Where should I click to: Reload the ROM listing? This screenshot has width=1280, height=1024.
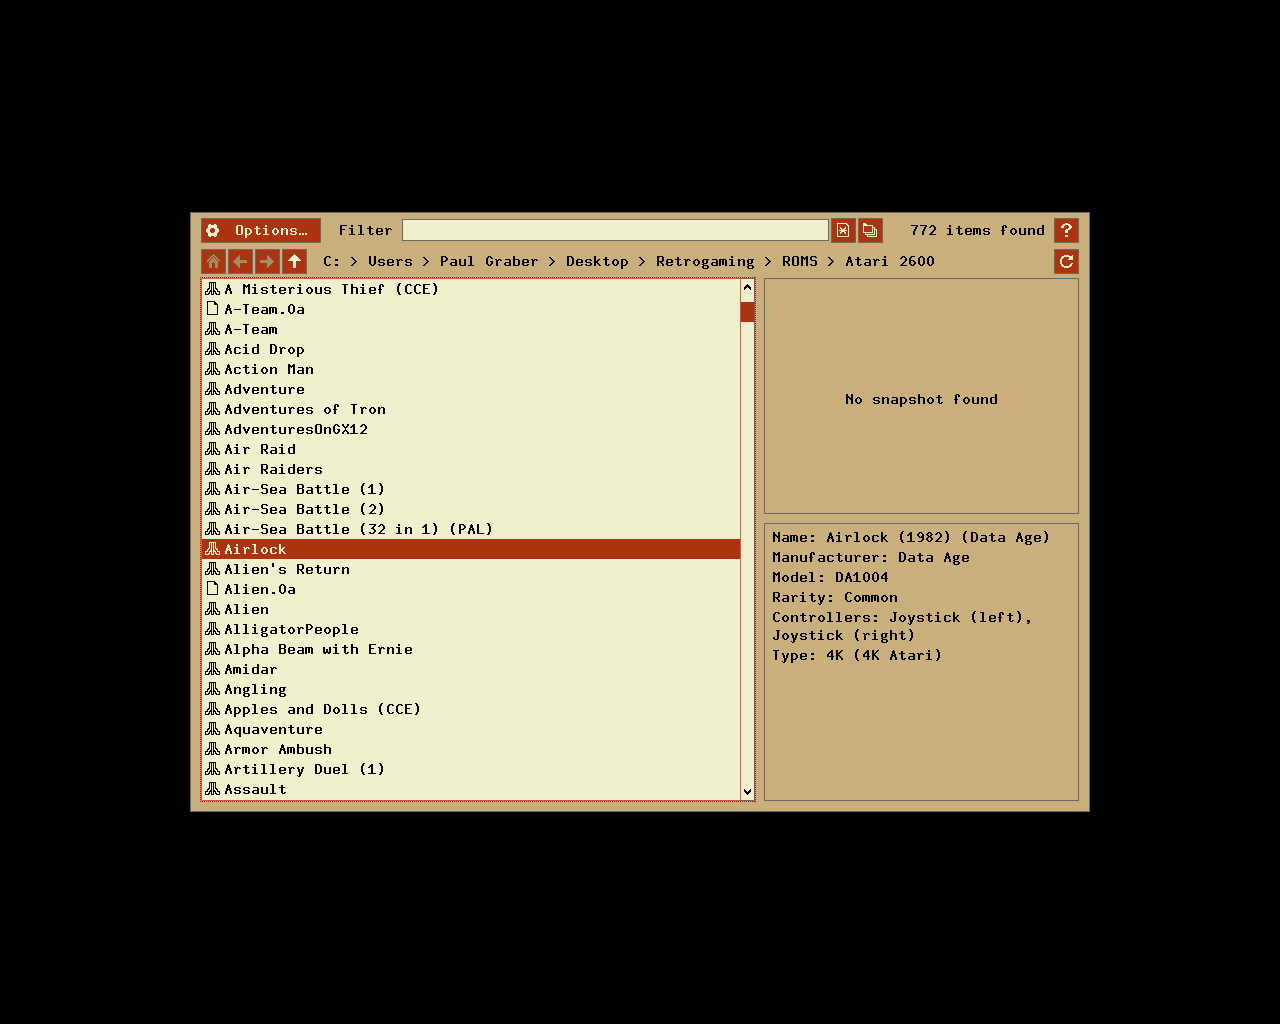[x=1066, y=262]
